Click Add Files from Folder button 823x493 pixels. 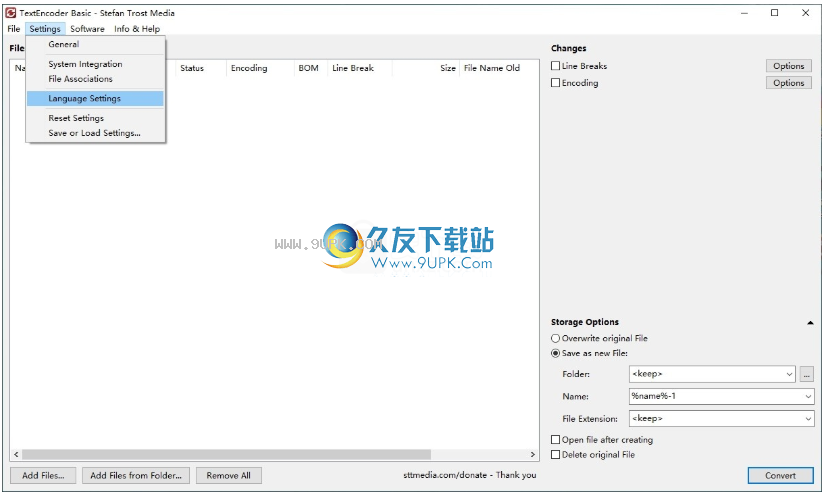(136, 475)
